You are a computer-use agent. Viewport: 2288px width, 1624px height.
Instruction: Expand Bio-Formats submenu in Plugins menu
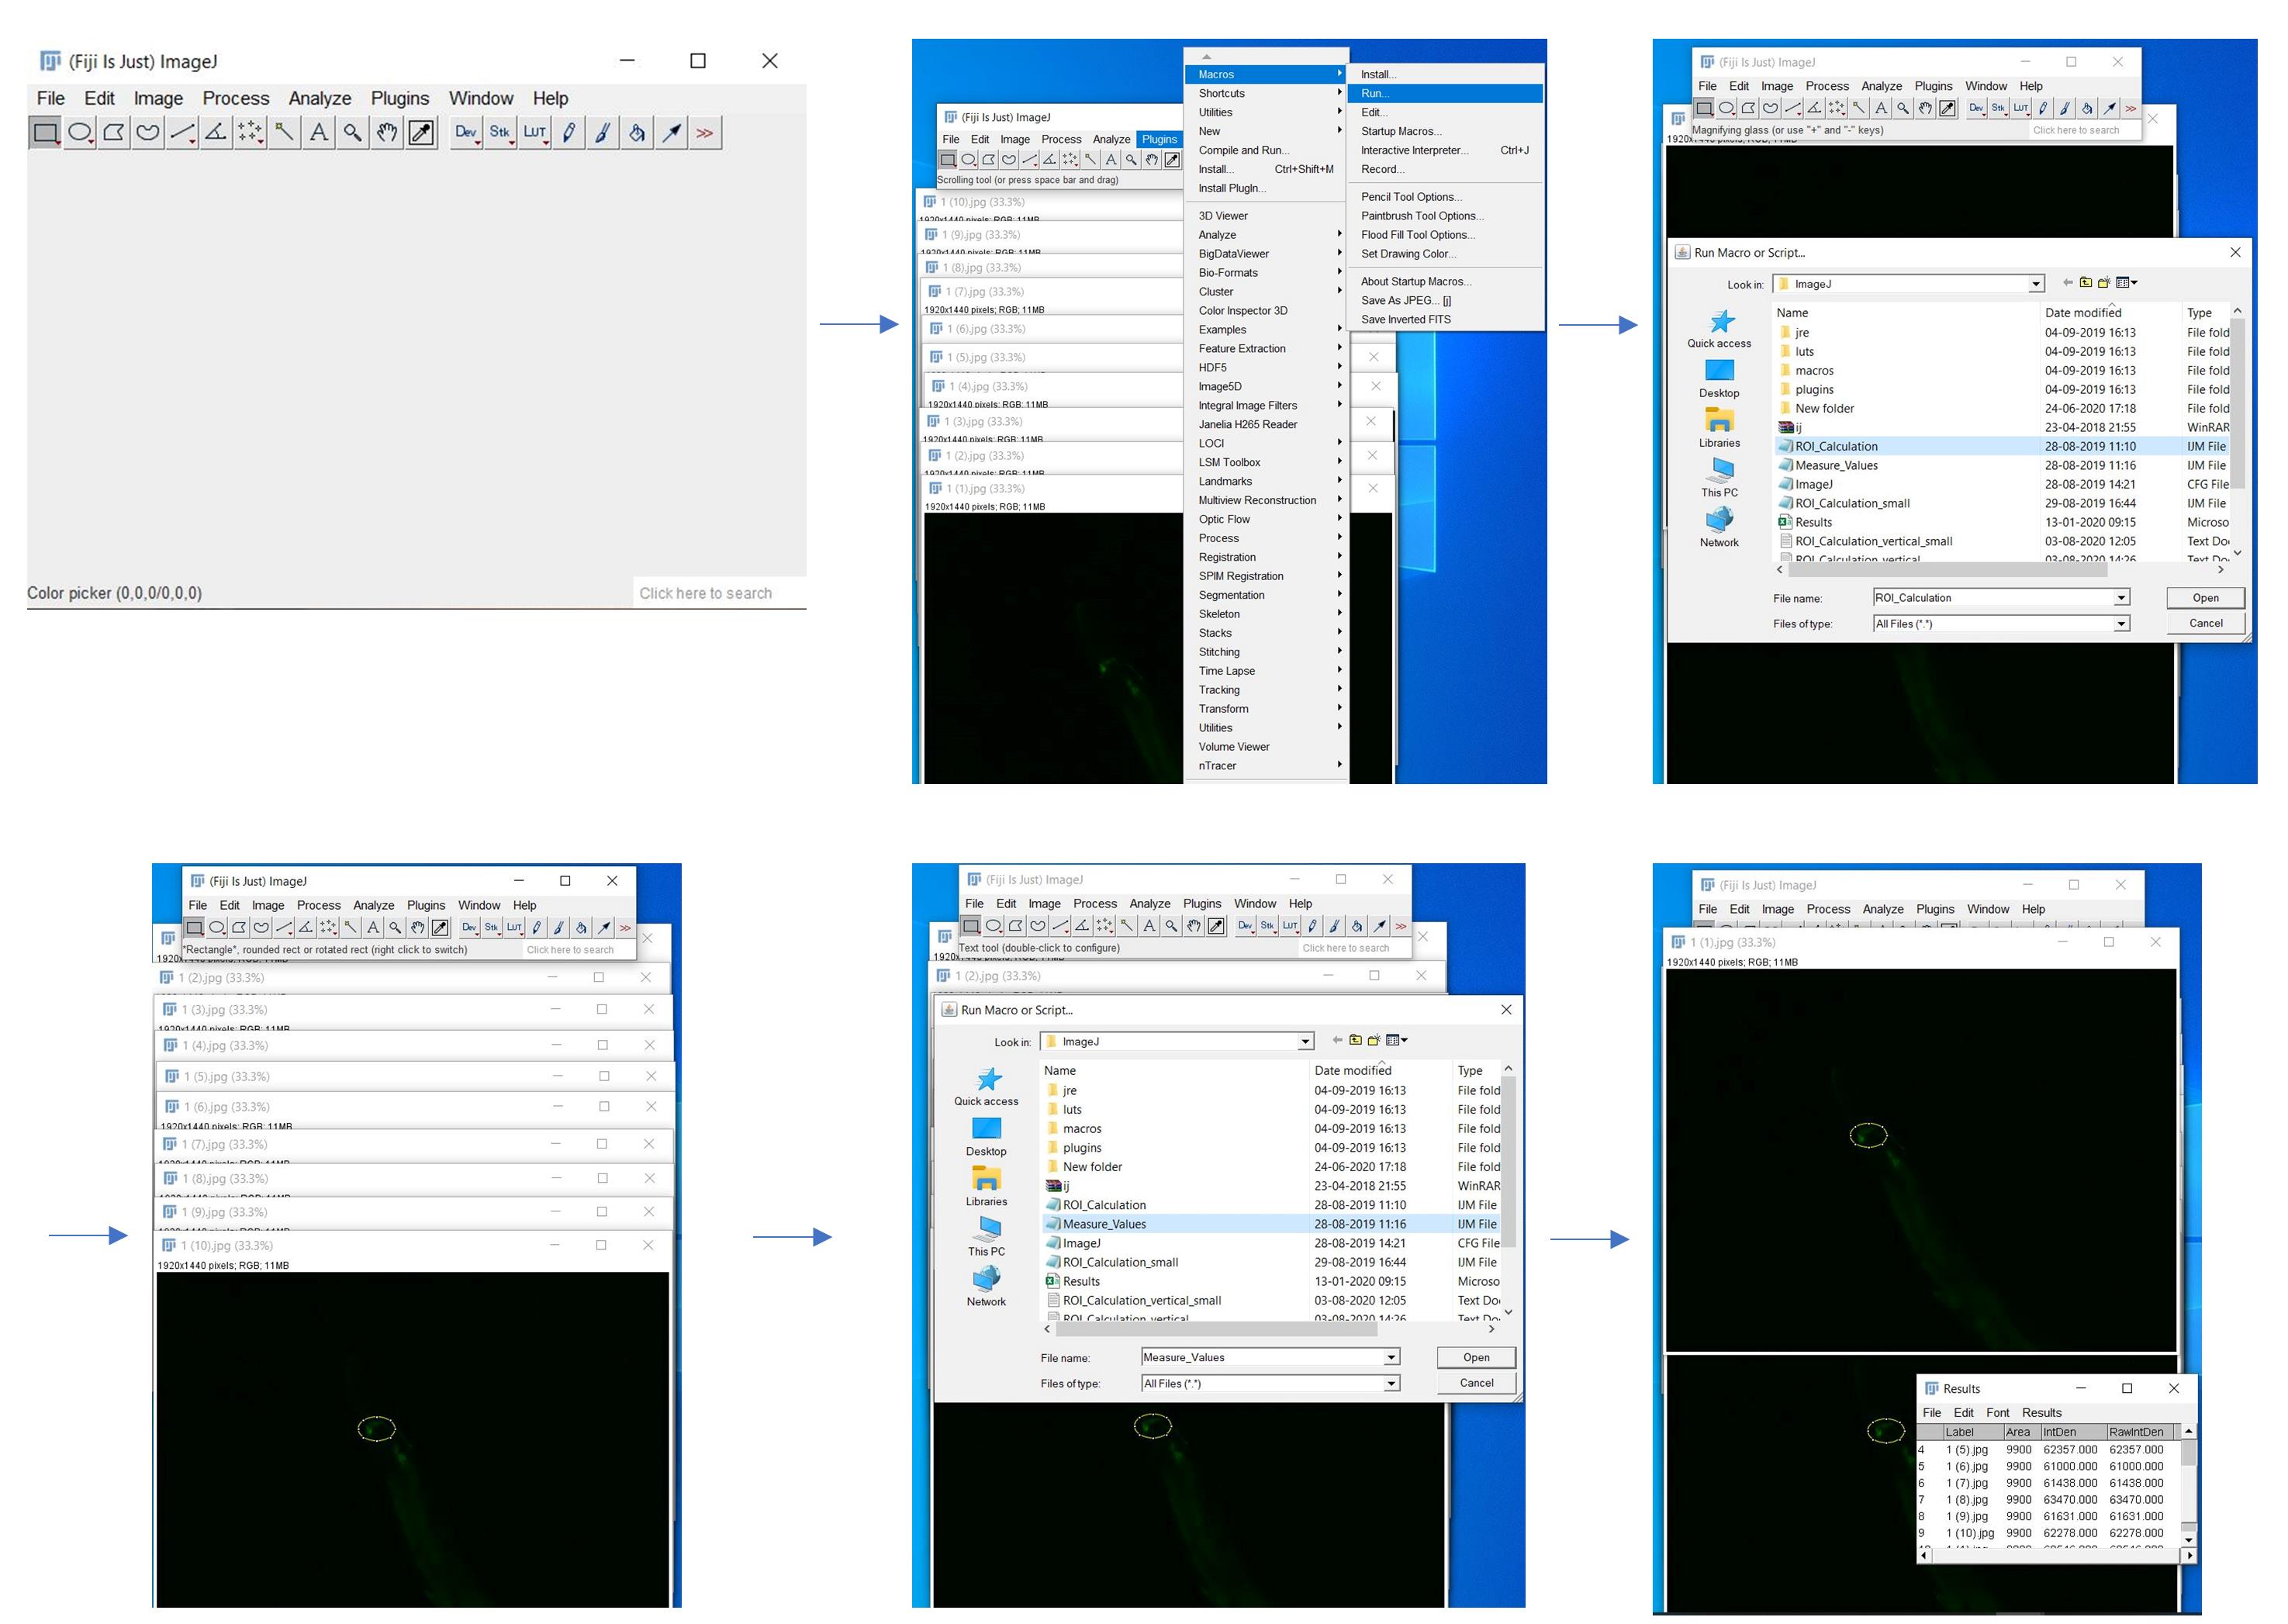click(1266, 273)
